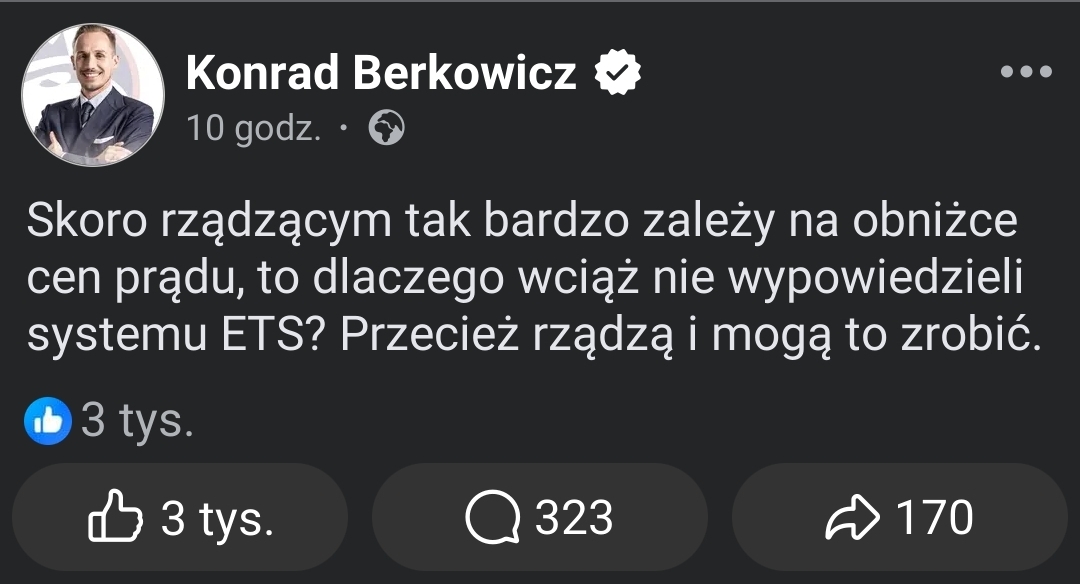Viewport: 1080px width, 584px height.
Task: Click the speech bubble comment icon
Action: [x=493, y=518]
